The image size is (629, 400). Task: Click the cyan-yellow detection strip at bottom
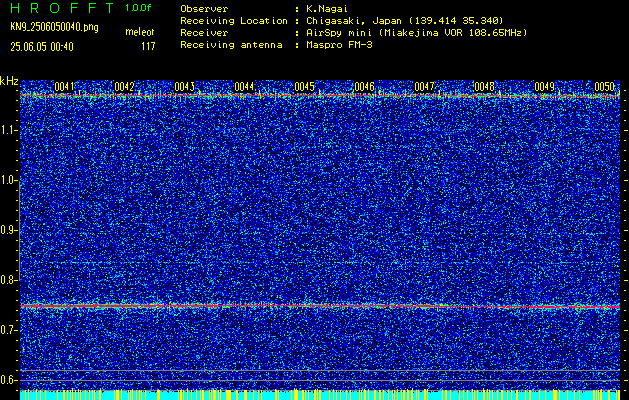tap(320, 395)
